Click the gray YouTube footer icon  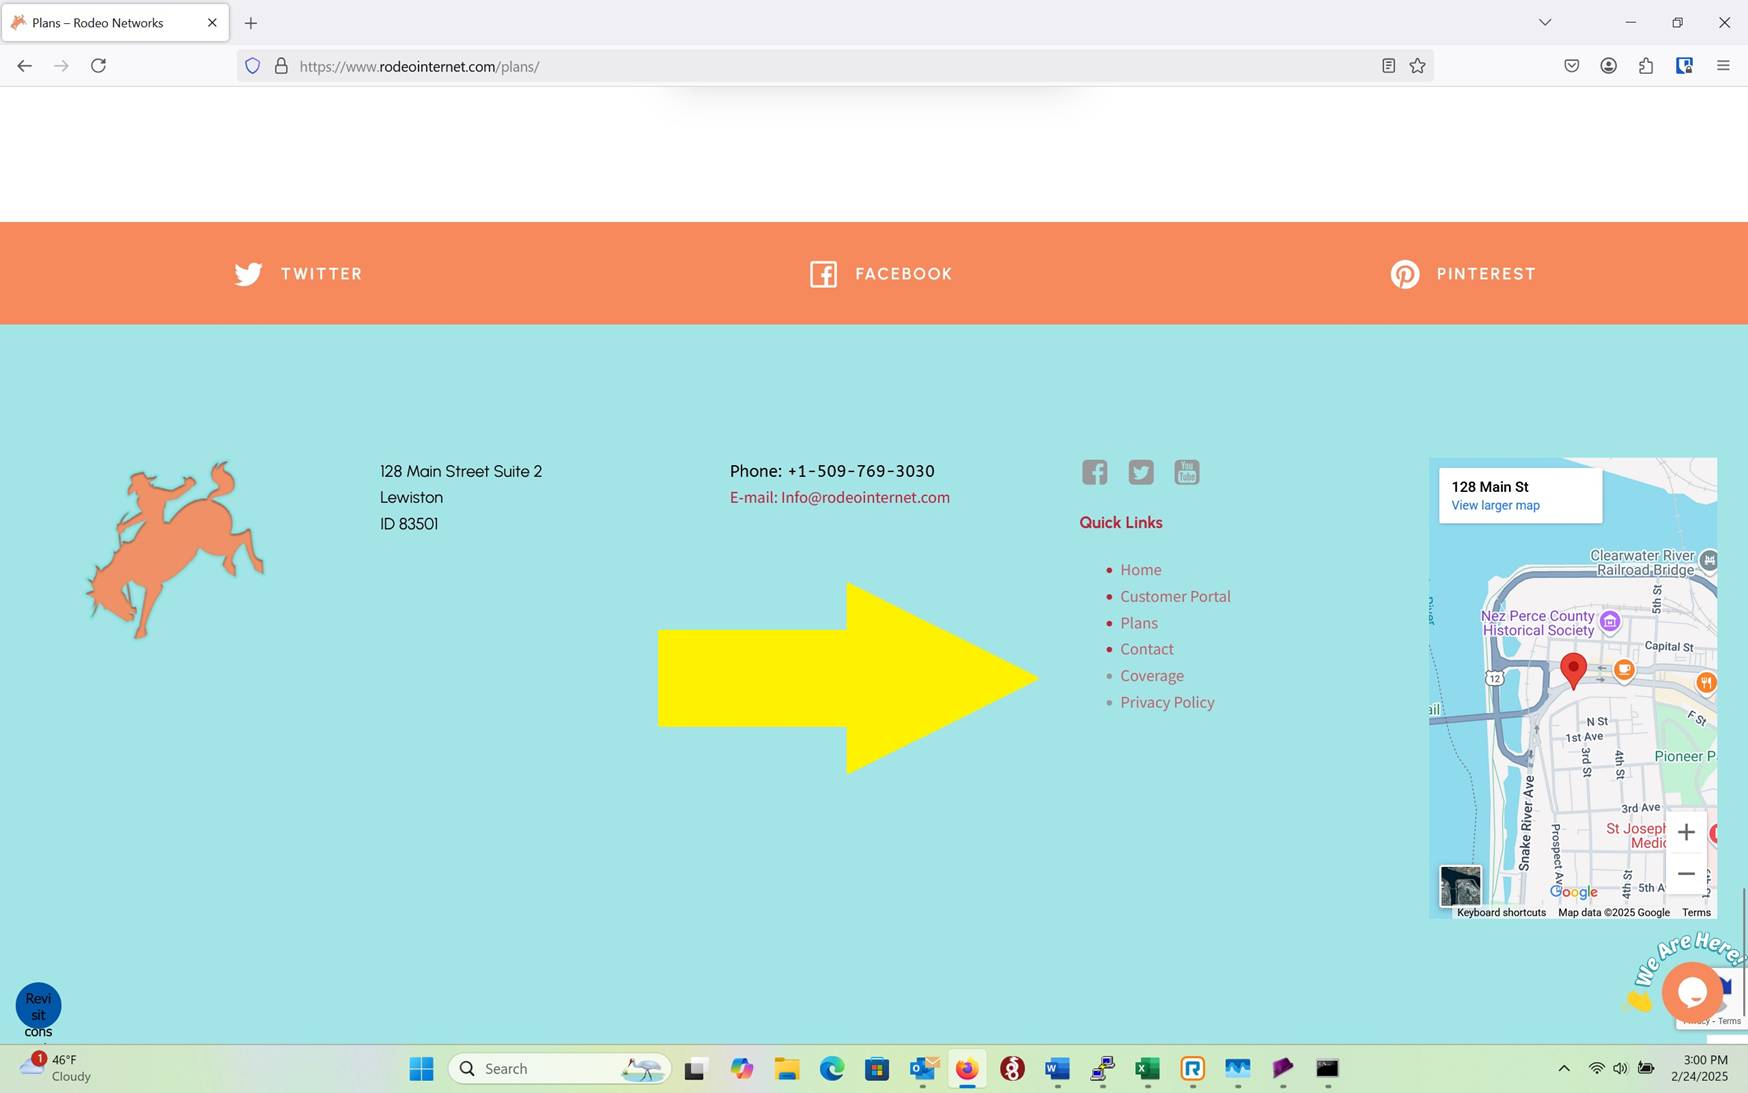1186,472
